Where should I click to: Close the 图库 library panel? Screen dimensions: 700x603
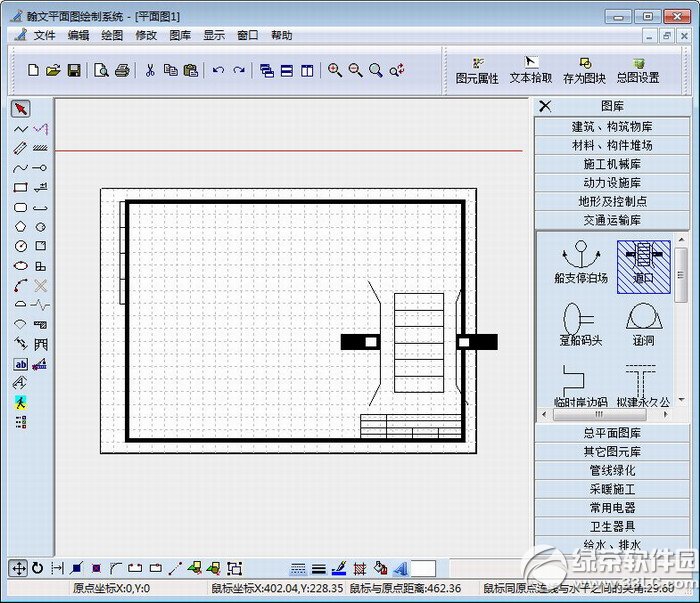(x=545, y=106)
